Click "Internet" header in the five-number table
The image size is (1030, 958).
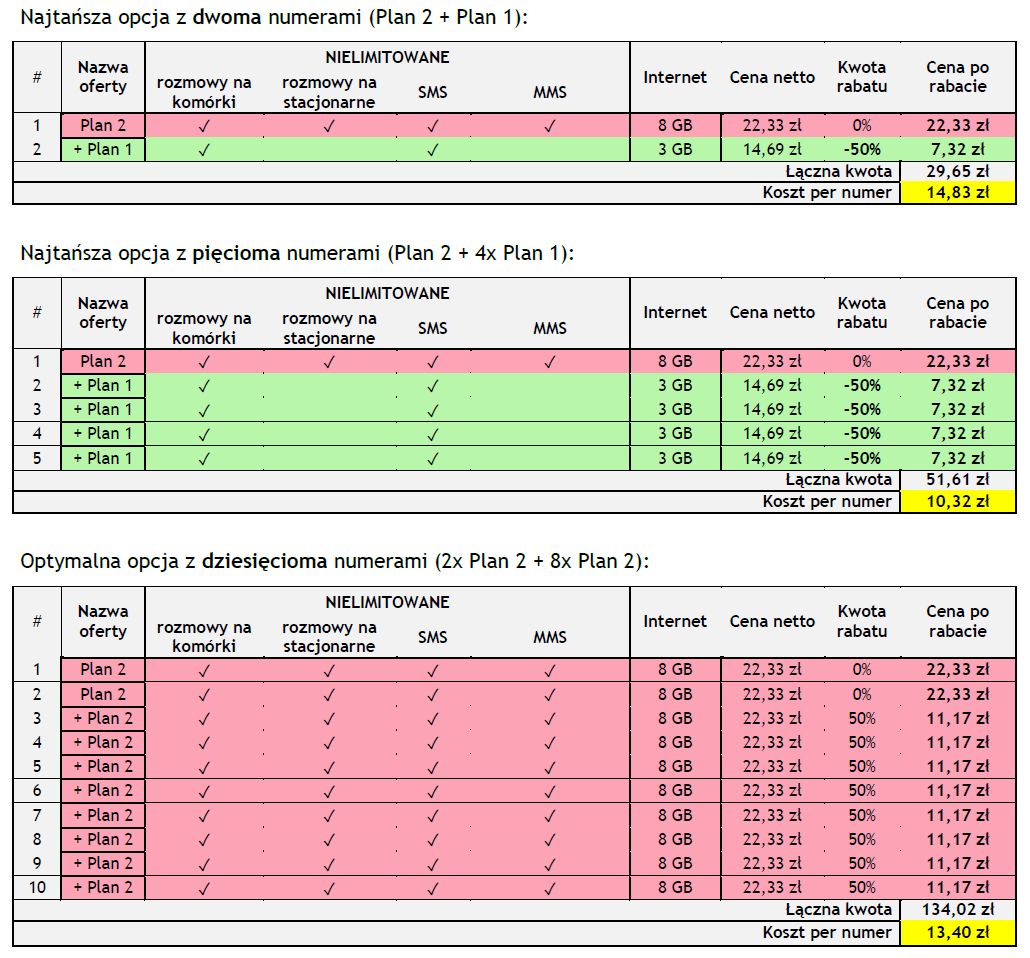(675, 313)
